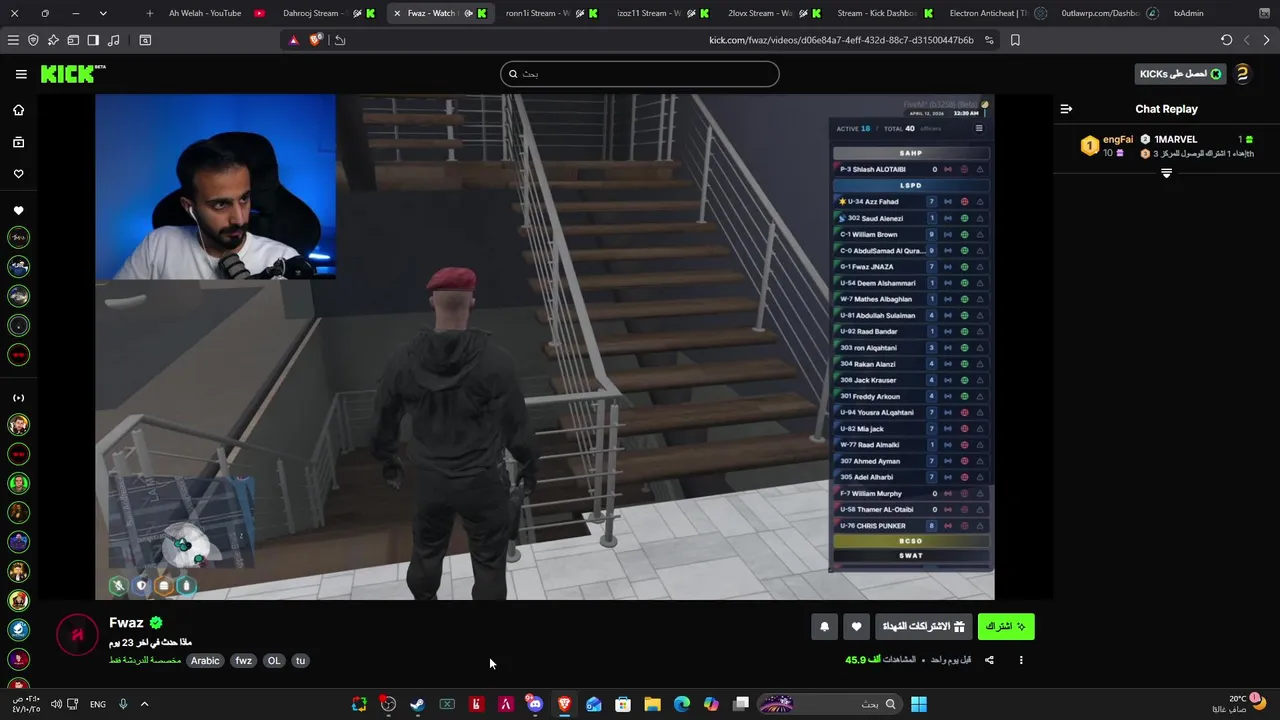Open the volume control in tray
This screenshot has height=720, width=1280.
click(x=56, y=704)
